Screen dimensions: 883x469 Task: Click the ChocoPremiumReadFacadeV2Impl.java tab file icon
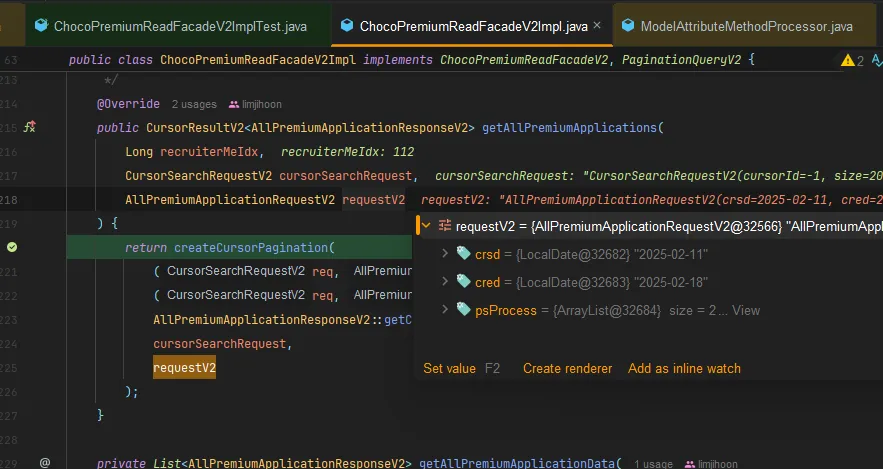coord(347,25)
